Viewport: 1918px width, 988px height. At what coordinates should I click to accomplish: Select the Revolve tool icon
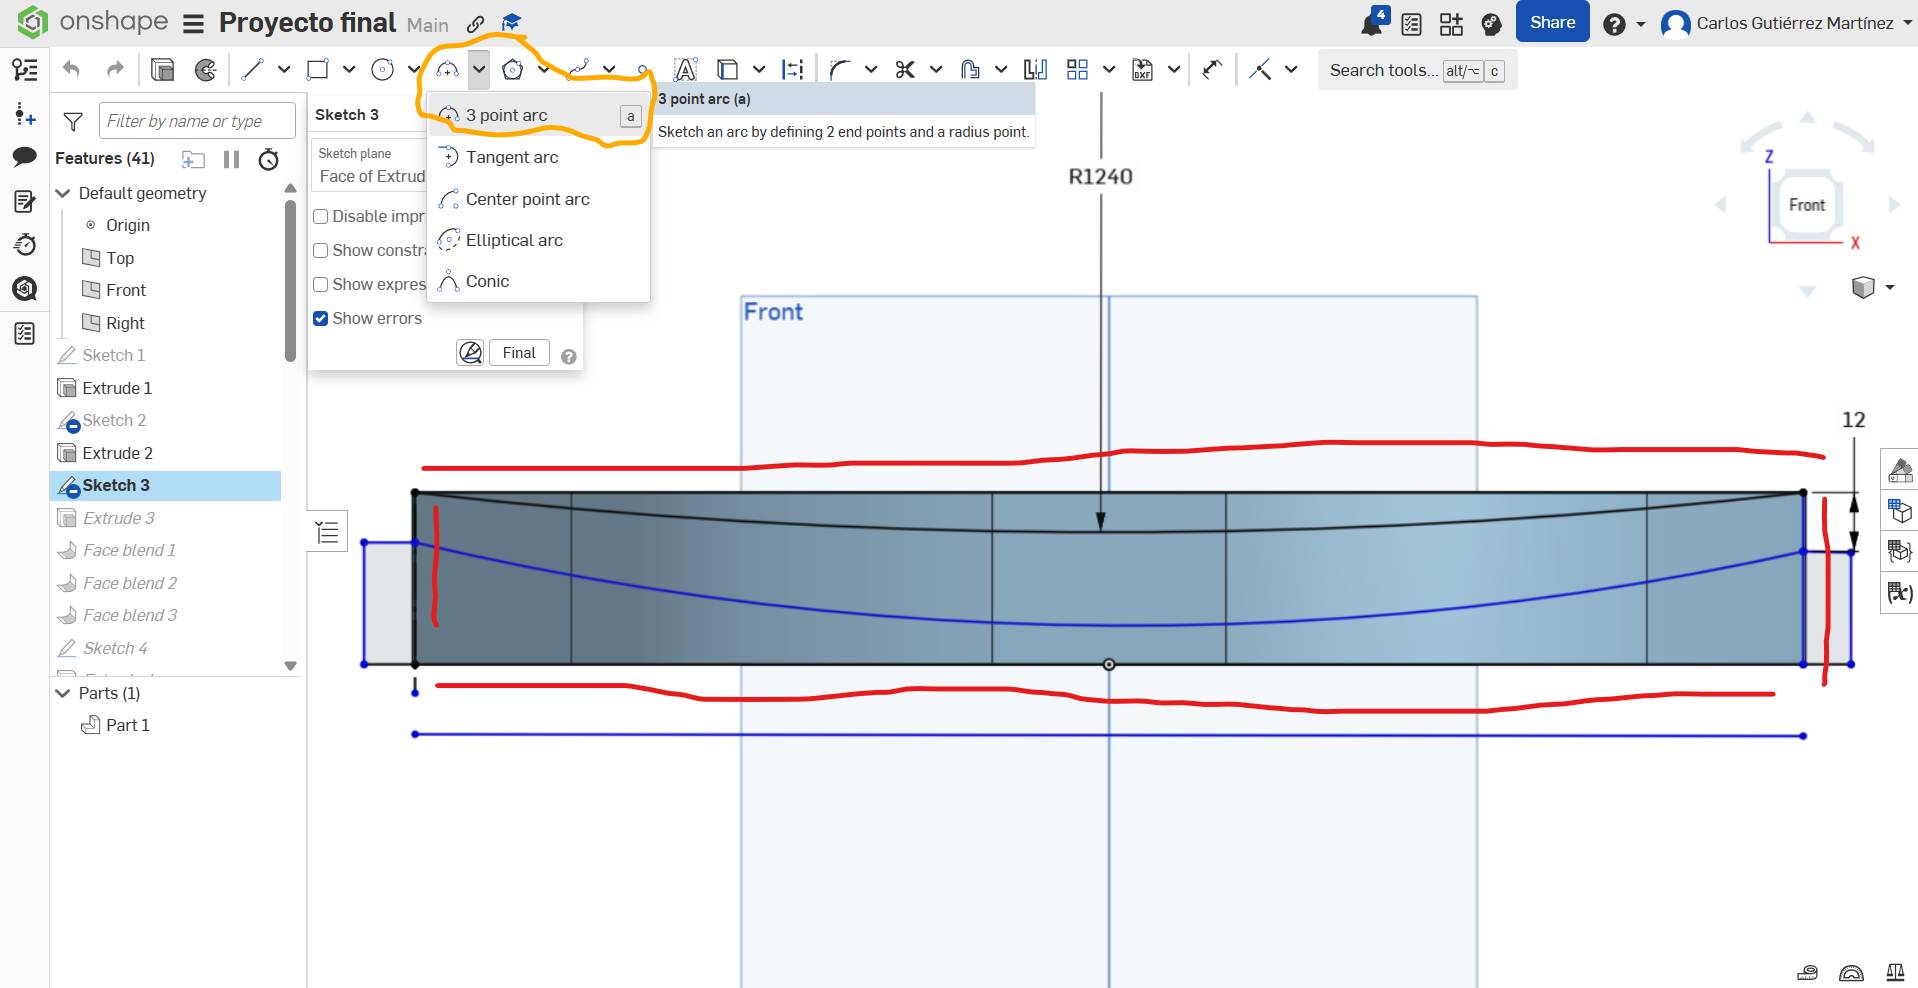coord(206,69)
